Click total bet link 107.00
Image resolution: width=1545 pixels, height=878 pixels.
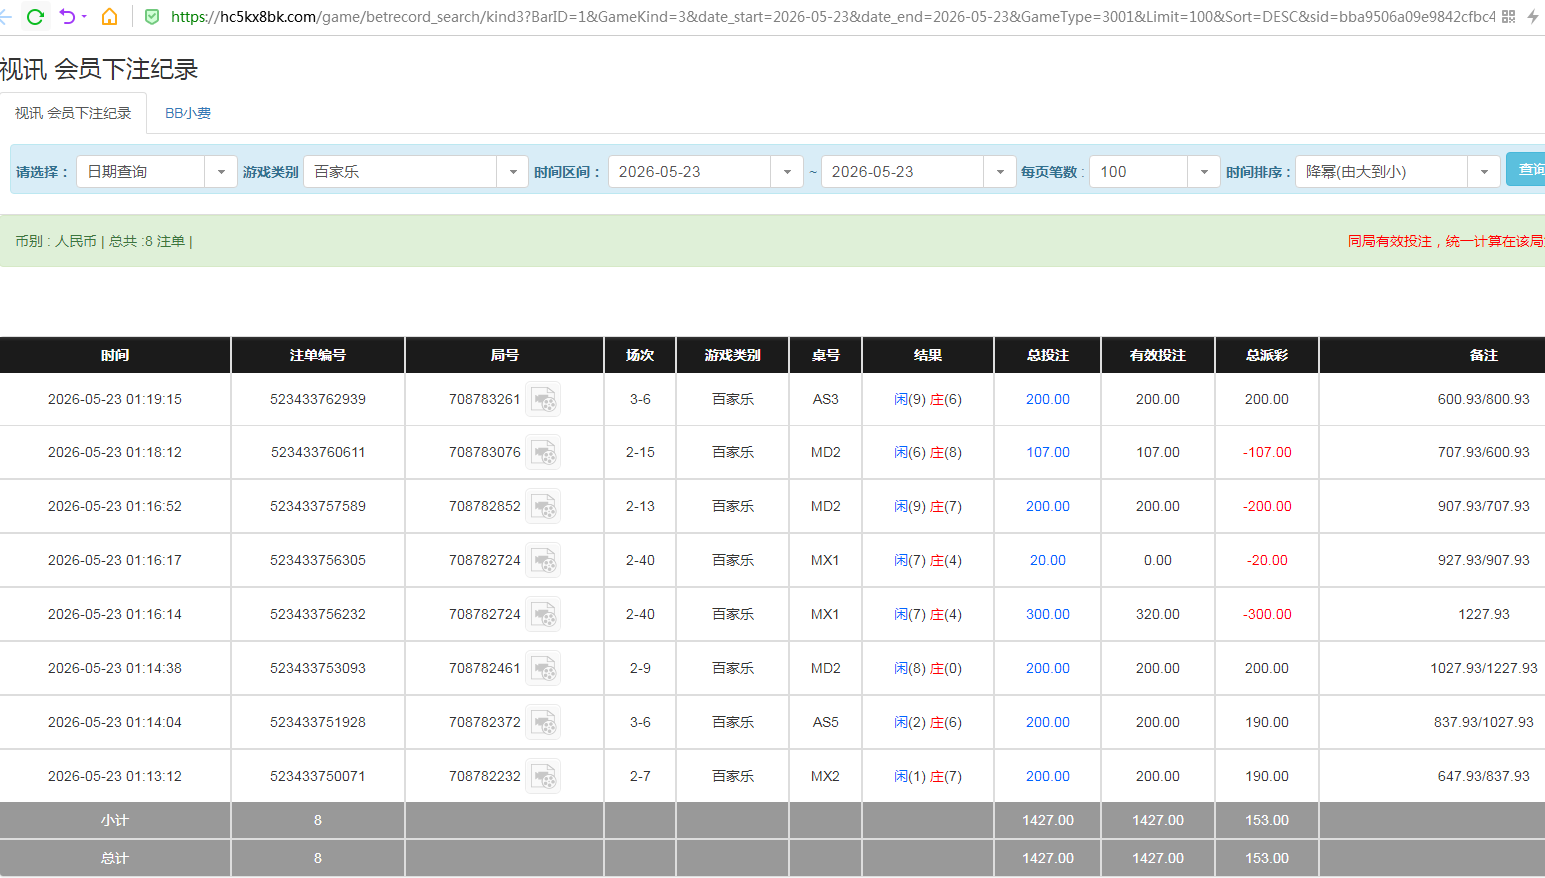(x=1047, y=453)
